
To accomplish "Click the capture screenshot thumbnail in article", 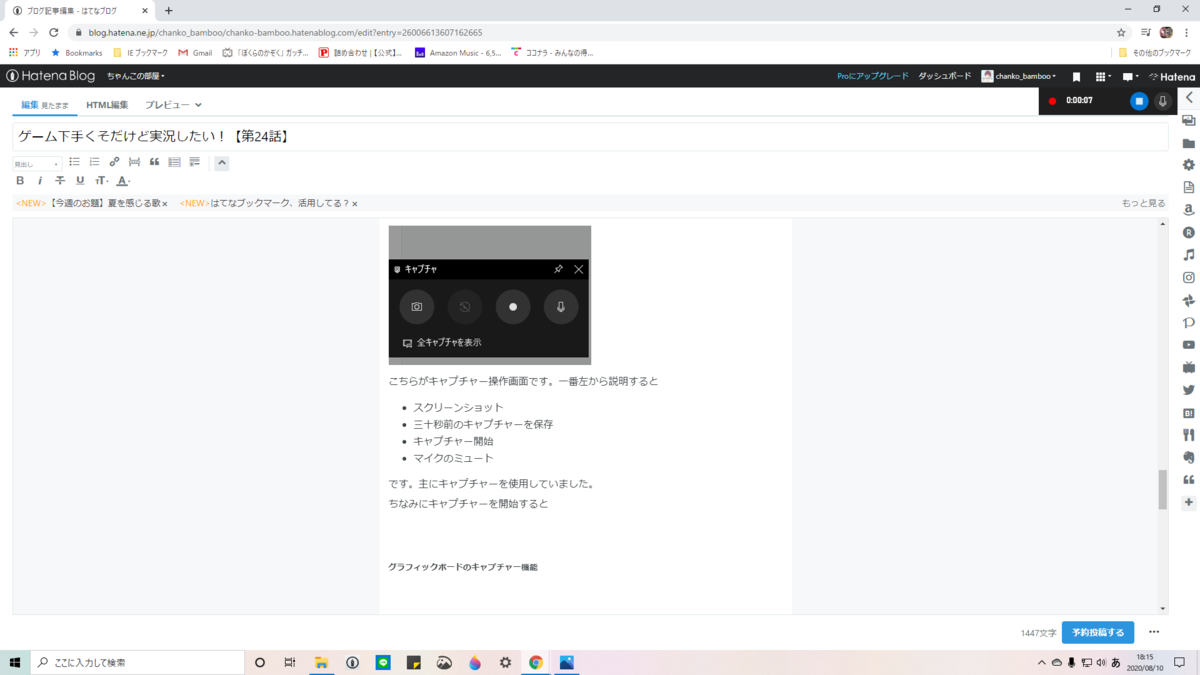I will click(x=490, y=295).
